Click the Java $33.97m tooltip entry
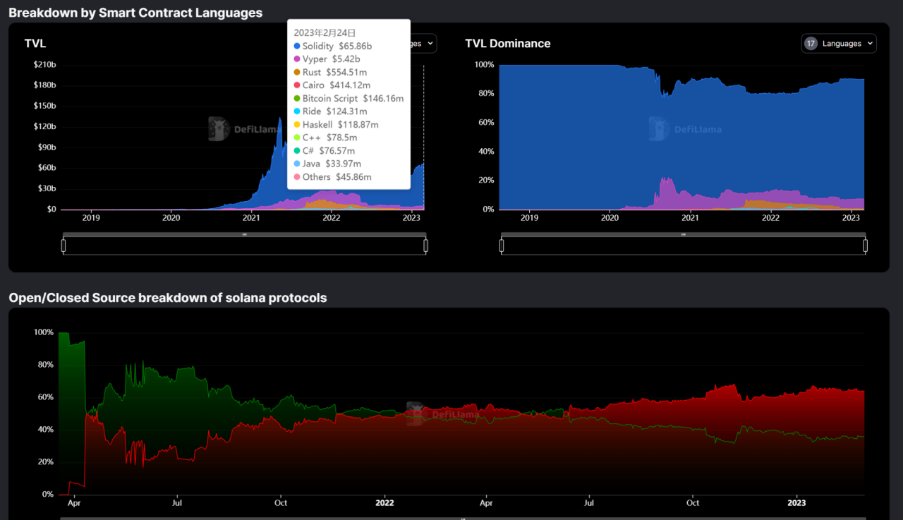 click(327, 164)
